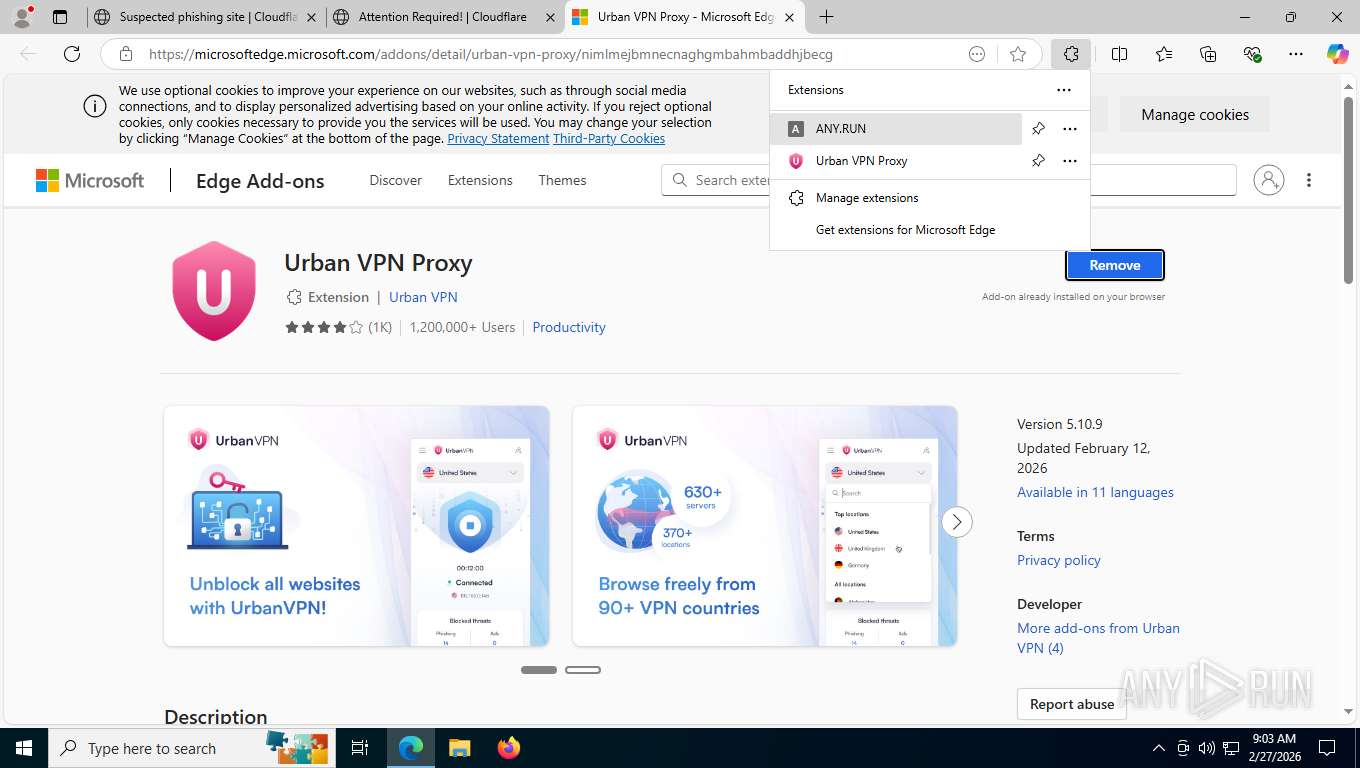Open Browser essentials icon
Viewport: 1360px width, 768px height.
[x=1252, y=54]
